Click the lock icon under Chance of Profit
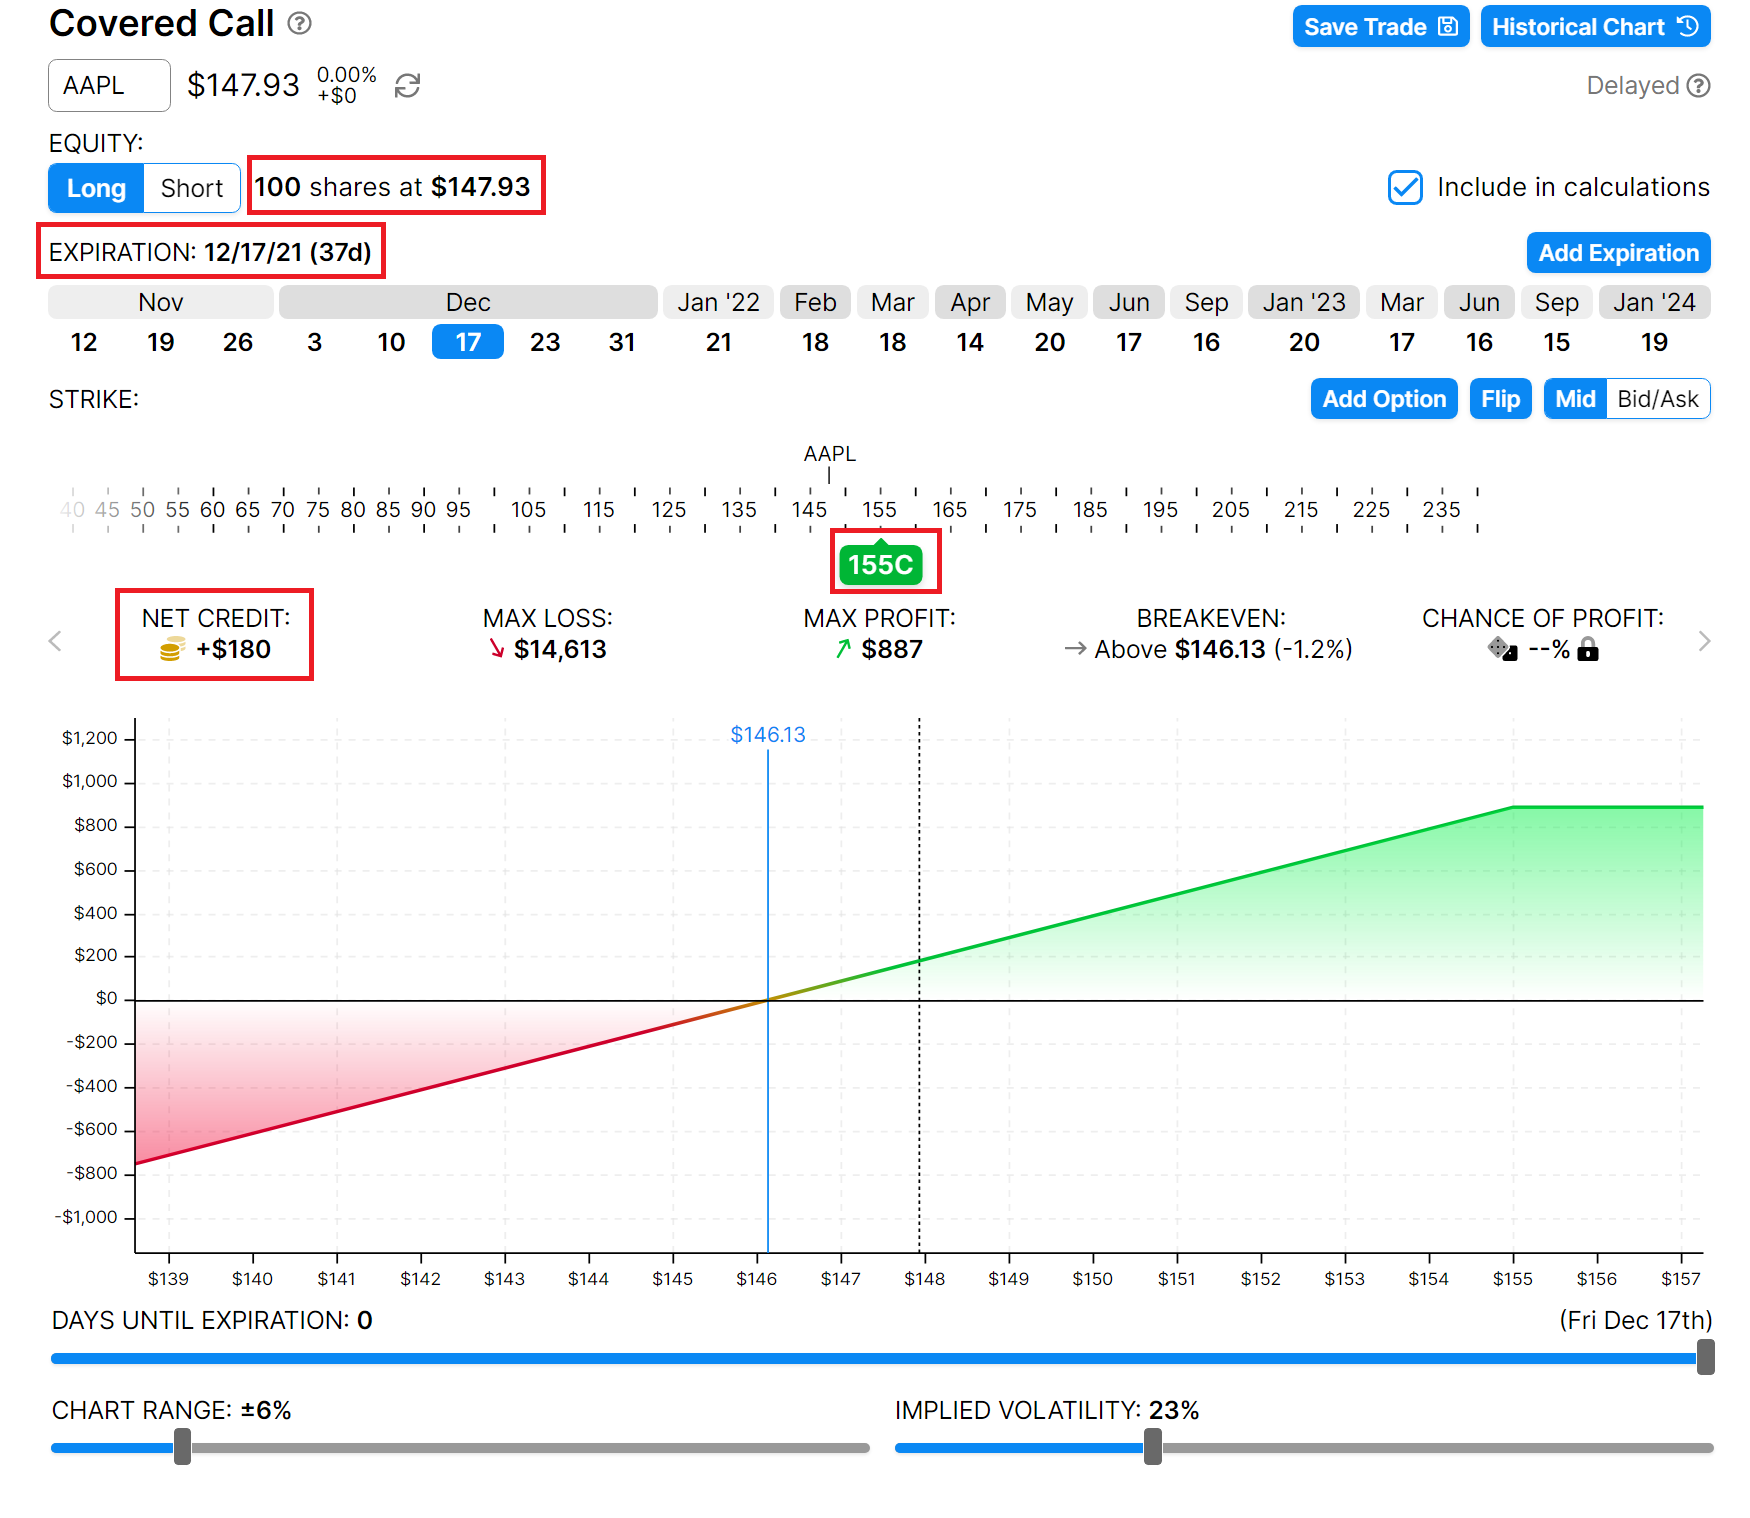1750x1518 pixels. pos(1588,651)
